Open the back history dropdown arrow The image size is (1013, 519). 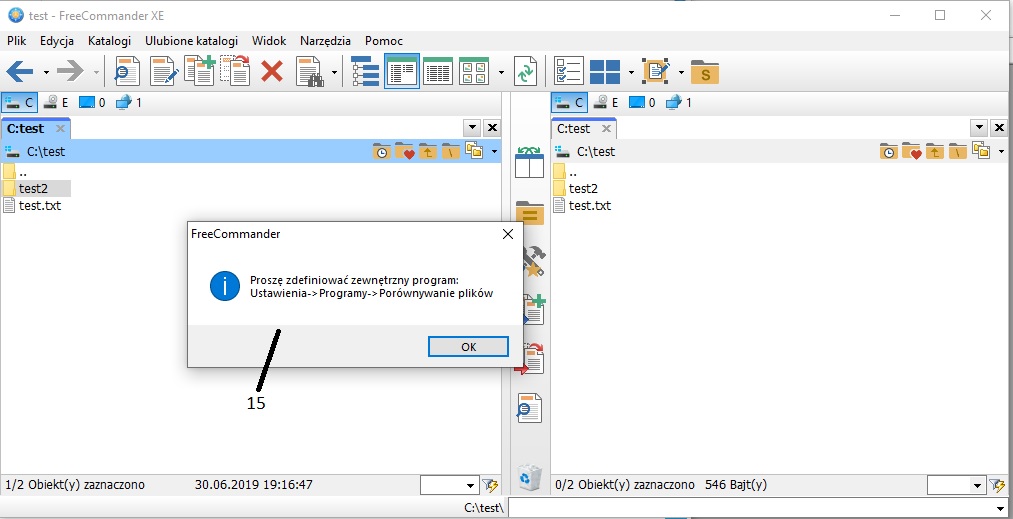[x=46, y=72]
